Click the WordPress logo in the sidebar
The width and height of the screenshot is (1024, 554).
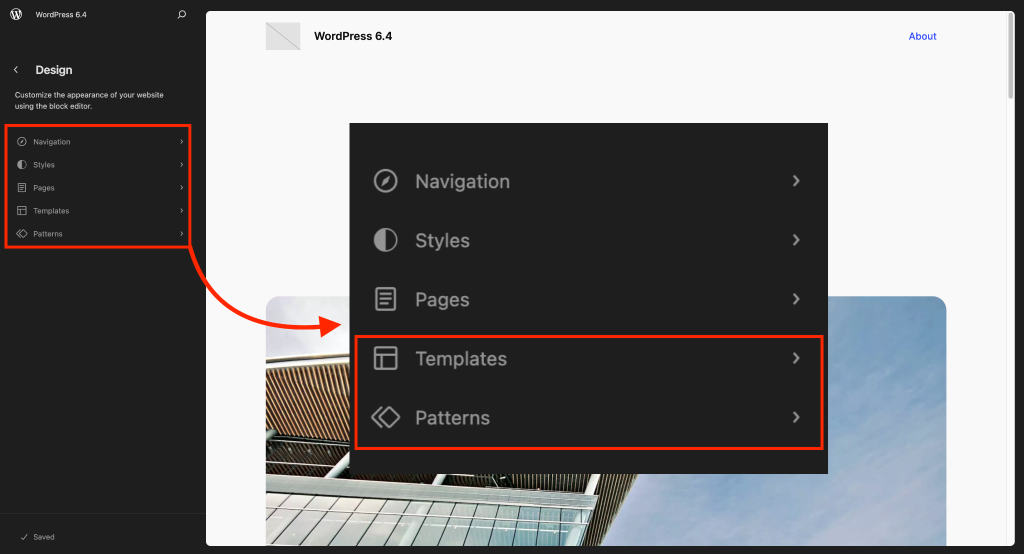tap(16, 14)
